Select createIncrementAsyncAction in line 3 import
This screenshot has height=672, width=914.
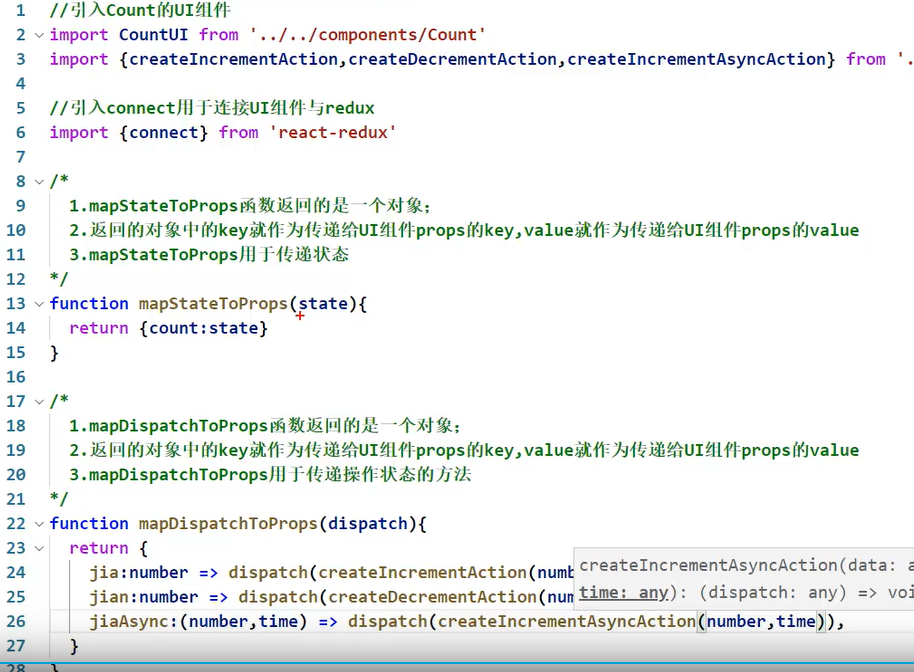696,59
